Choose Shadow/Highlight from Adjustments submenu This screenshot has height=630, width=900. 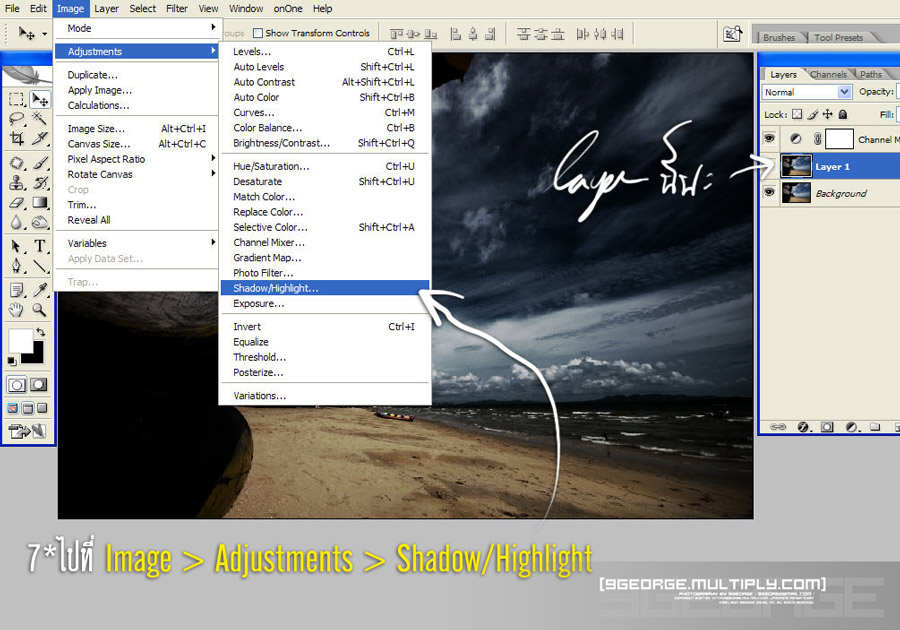(325, 288)
